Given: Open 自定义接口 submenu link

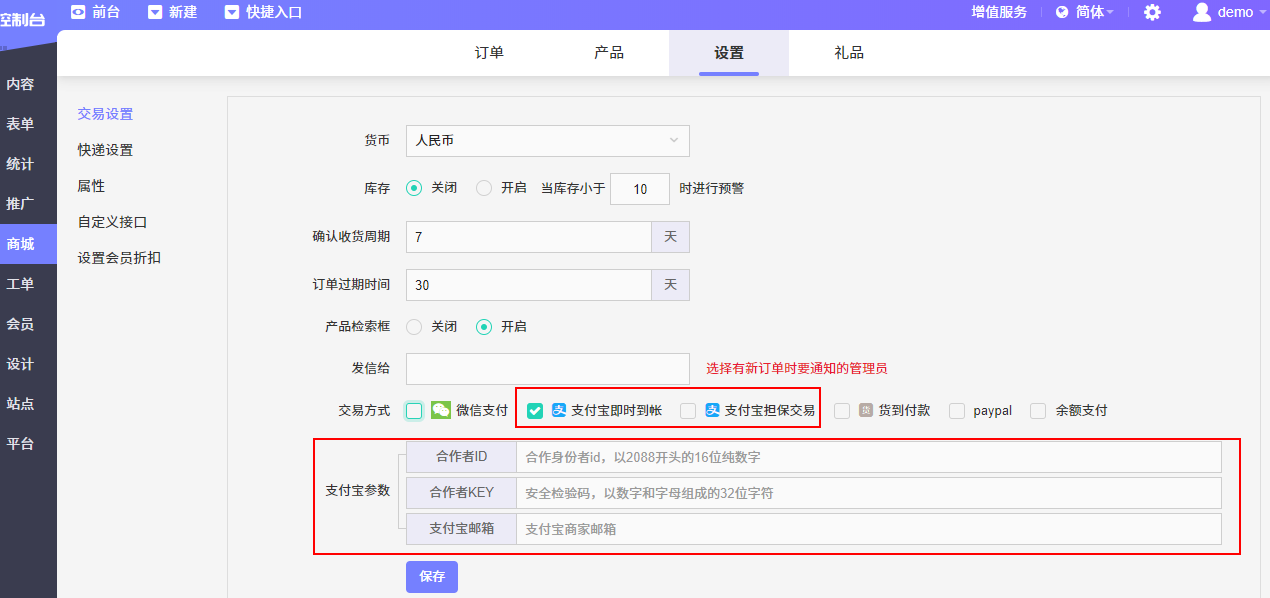Looking at the screenshot, I should [112, 222].
